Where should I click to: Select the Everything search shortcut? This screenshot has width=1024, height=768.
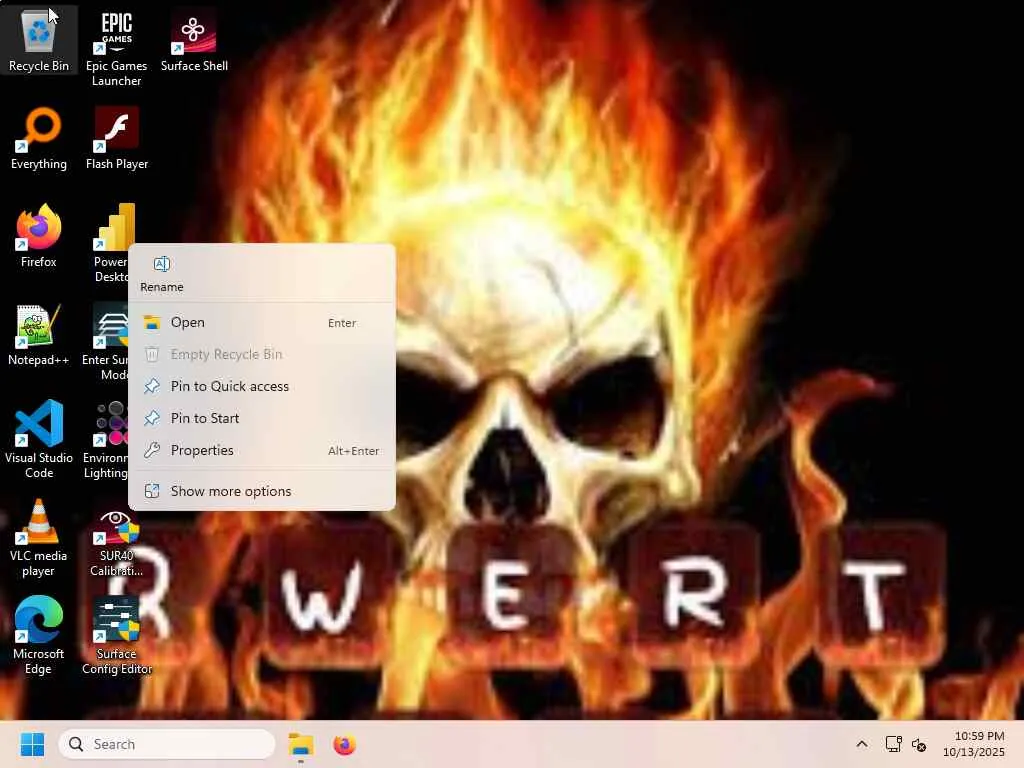(x=39, y=138)
